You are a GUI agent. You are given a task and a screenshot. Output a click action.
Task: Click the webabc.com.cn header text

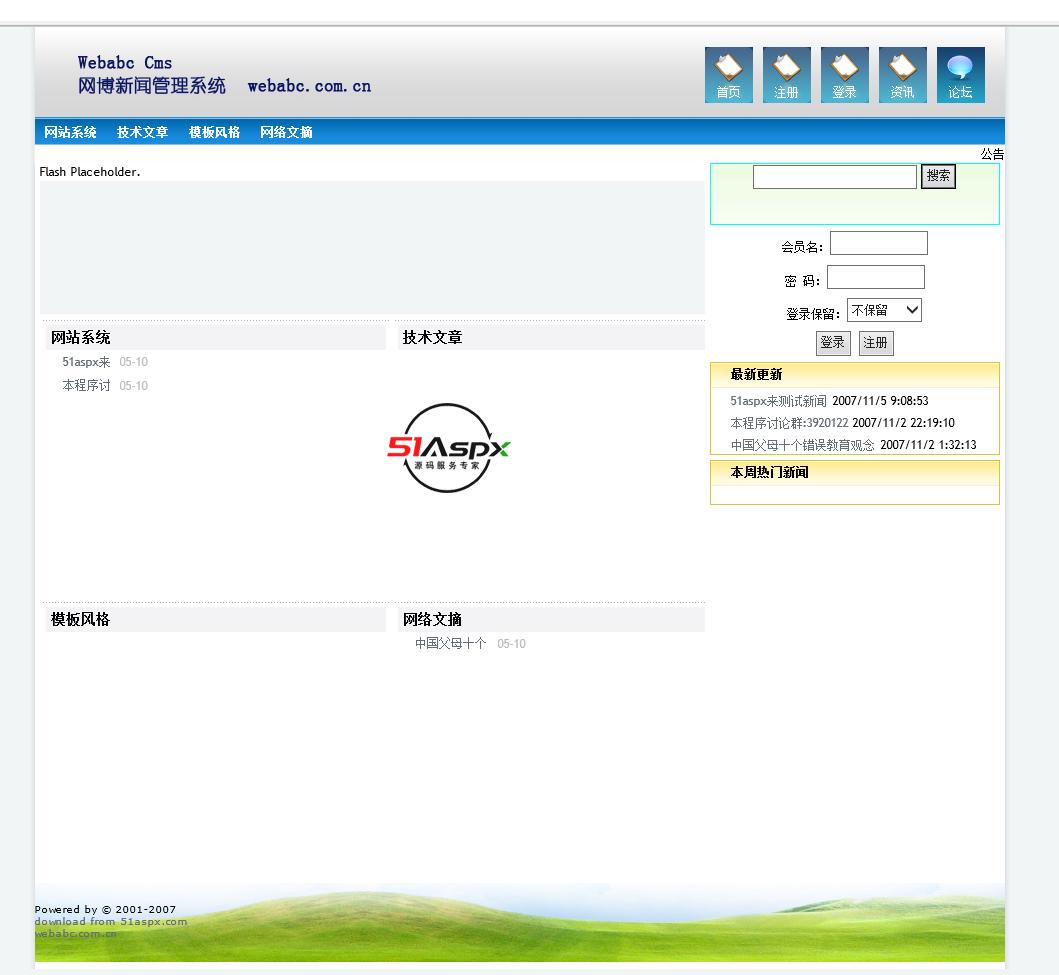coord(309,86)
